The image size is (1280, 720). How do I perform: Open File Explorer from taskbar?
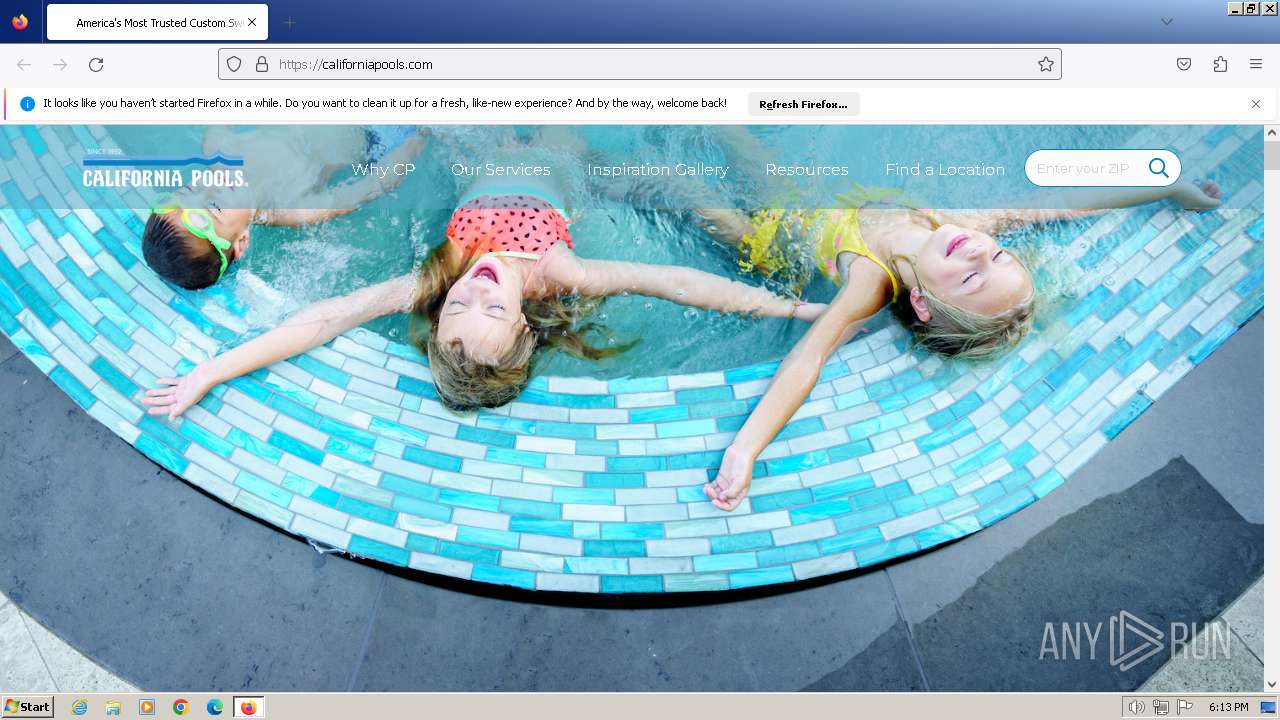[x=113, y=707]
